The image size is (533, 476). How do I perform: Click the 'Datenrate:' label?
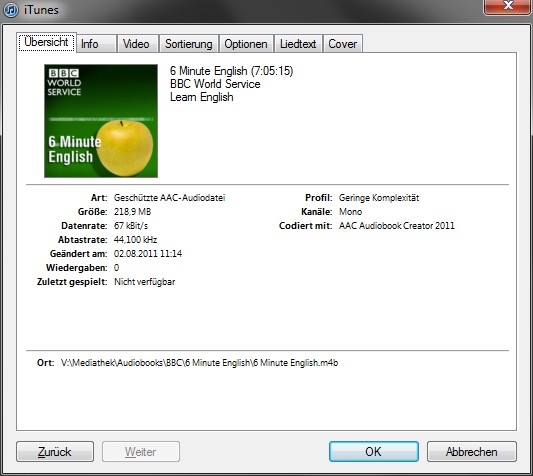pyautogui.click(x=84, y=225)
